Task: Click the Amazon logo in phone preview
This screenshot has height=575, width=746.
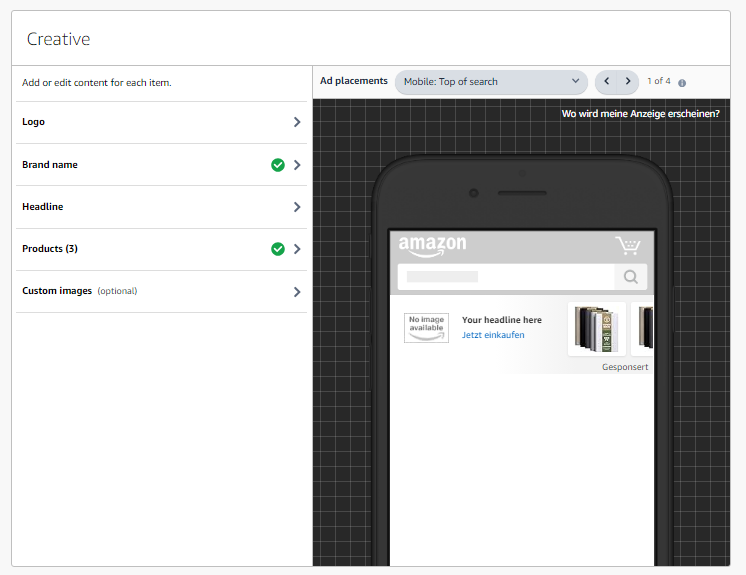Action: click(x=432, y=245)
